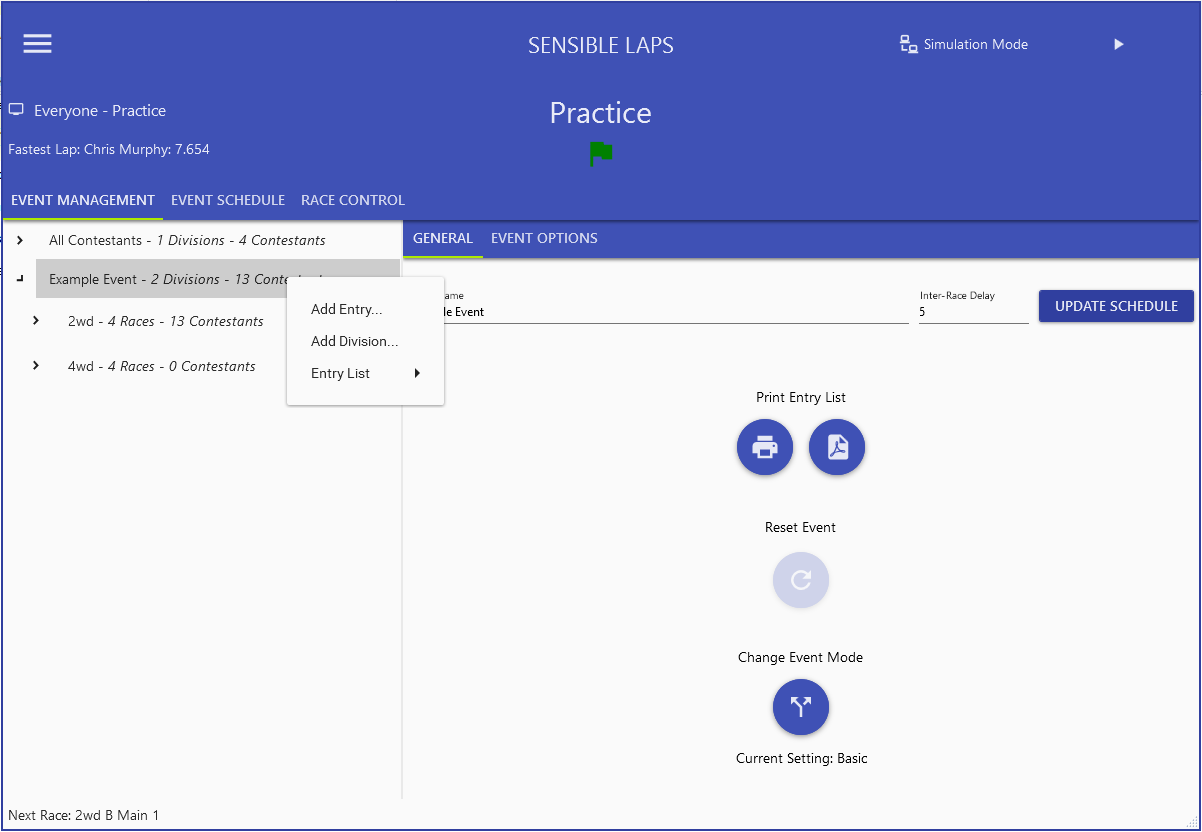This screenshot has height=832, width=1202.
Task: Switch to the Event Schedule tab
Action: [228, 200]
